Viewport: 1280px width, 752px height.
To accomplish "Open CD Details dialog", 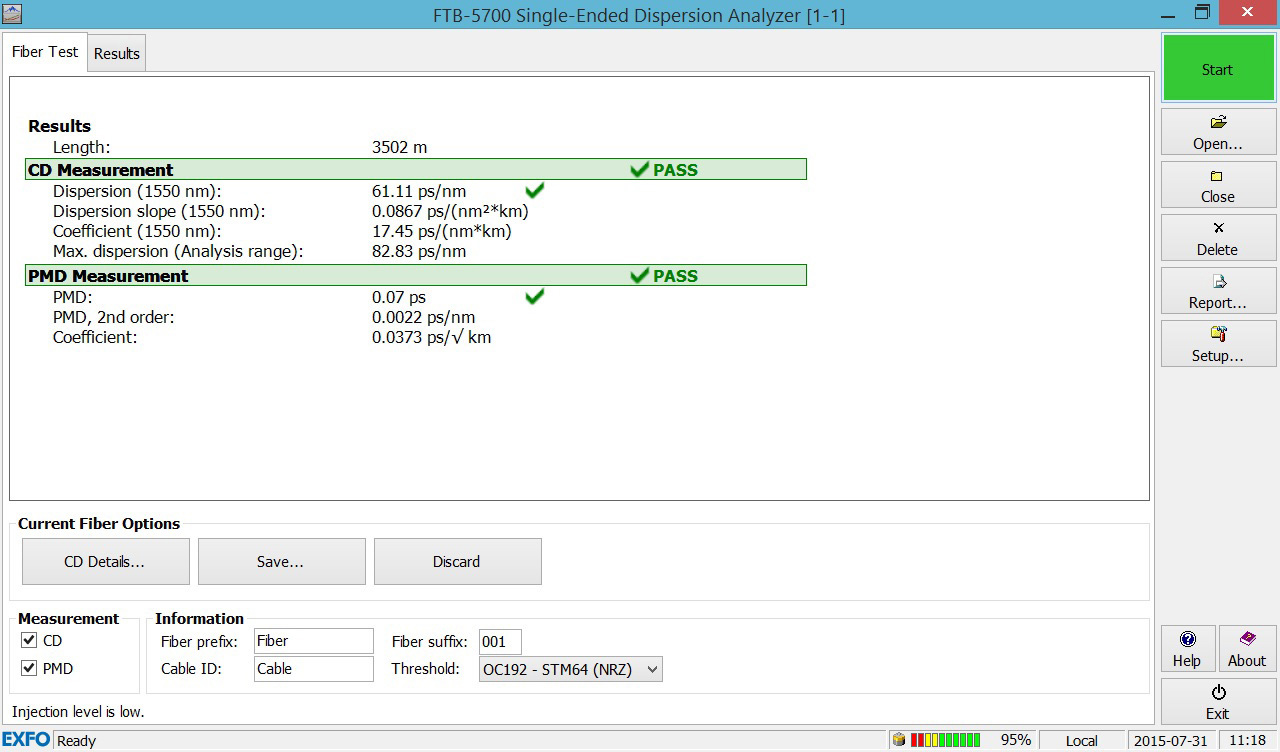I will tap(105, 562).
